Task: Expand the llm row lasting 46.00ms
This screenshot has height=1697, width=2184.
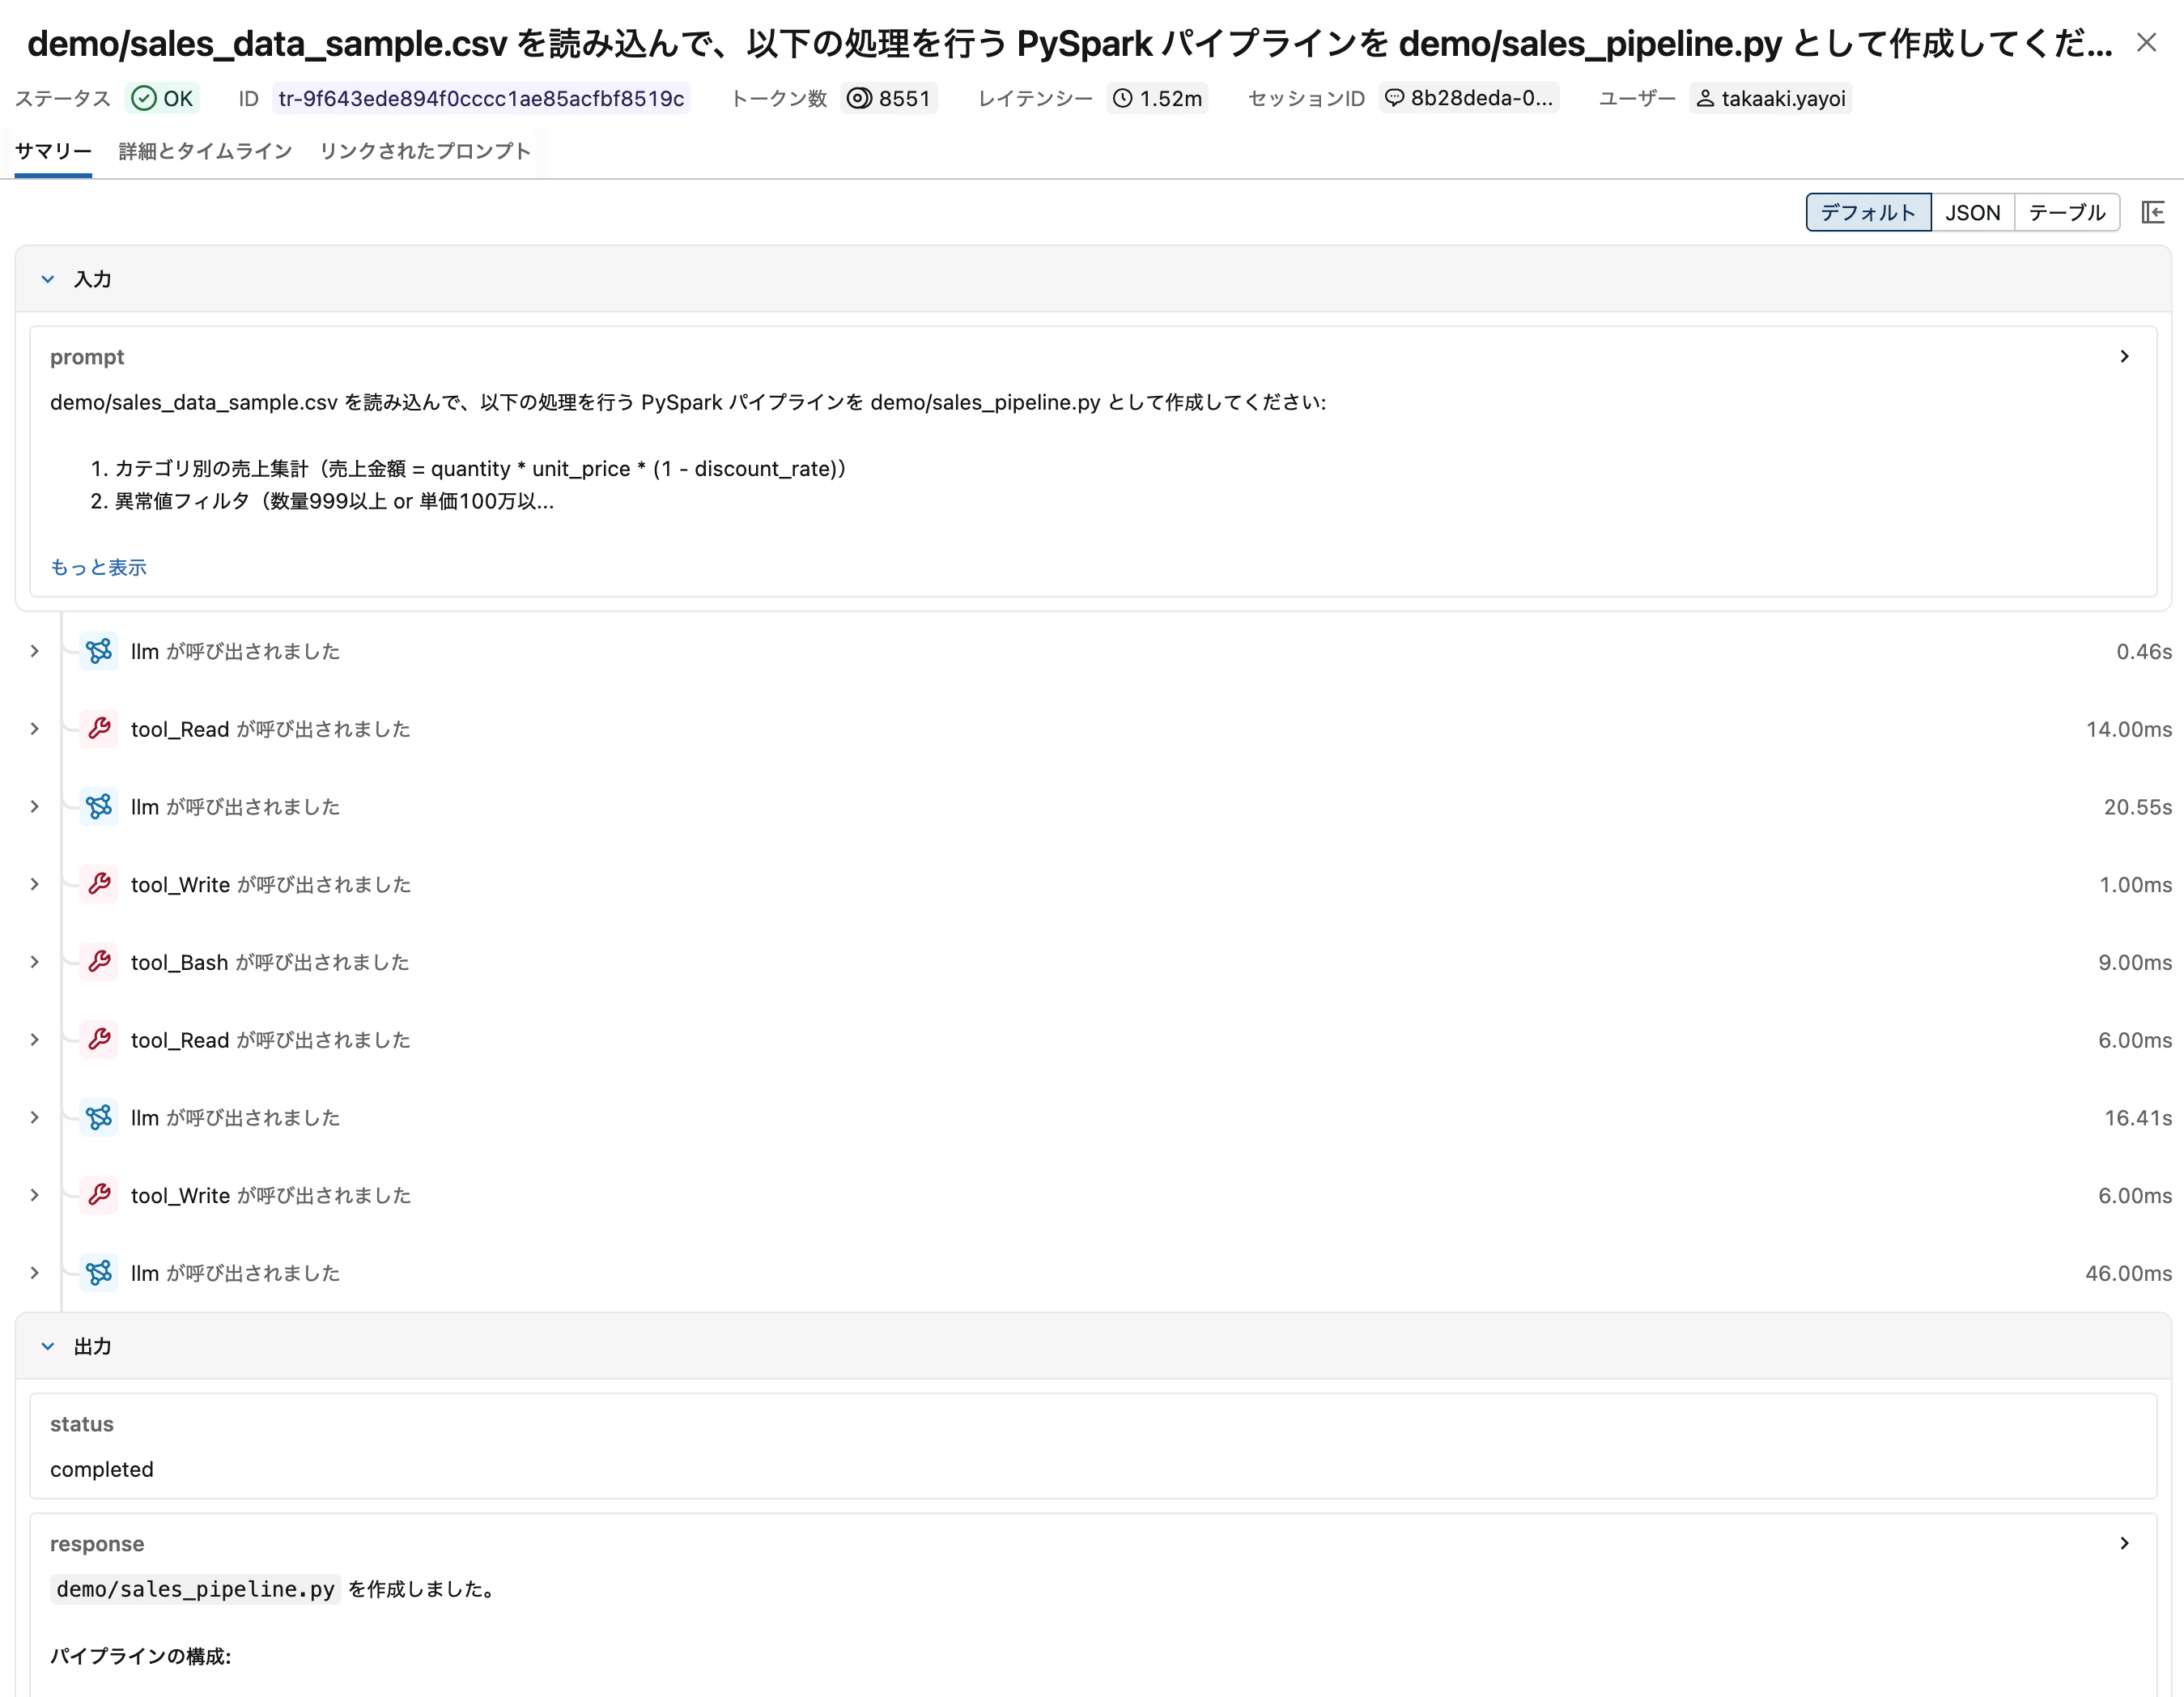Action: tap(35, 1273)
